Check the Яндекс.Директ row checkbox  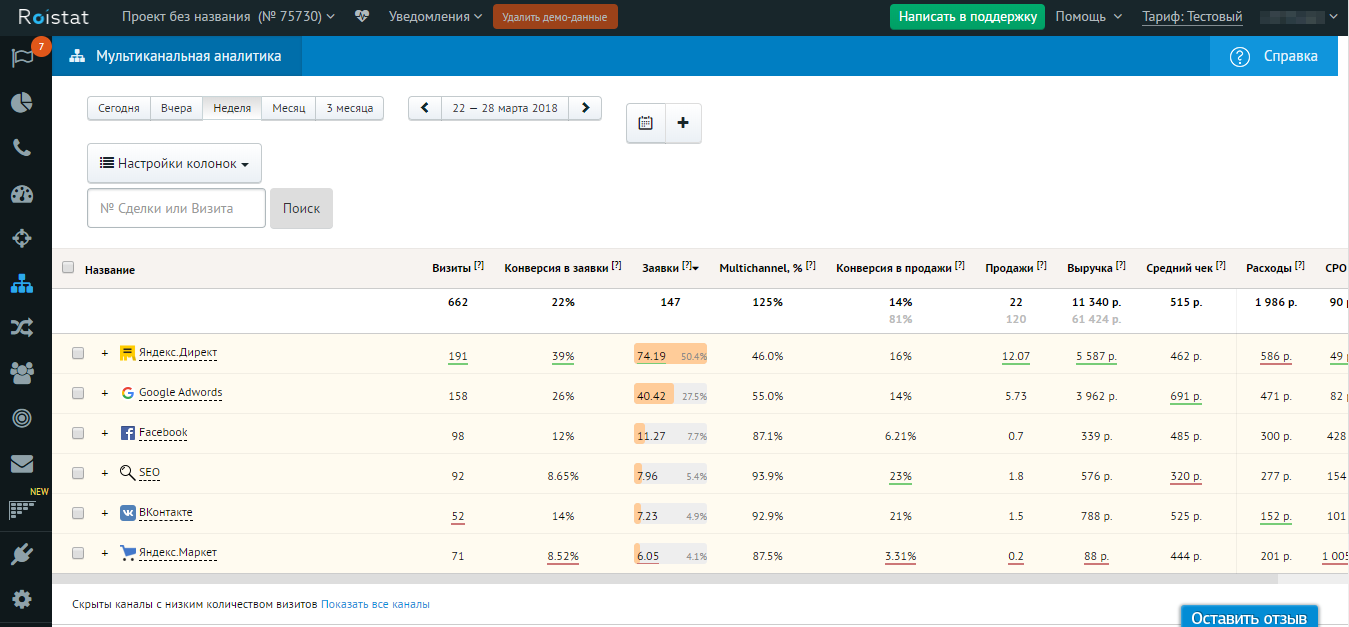point(78,353)
